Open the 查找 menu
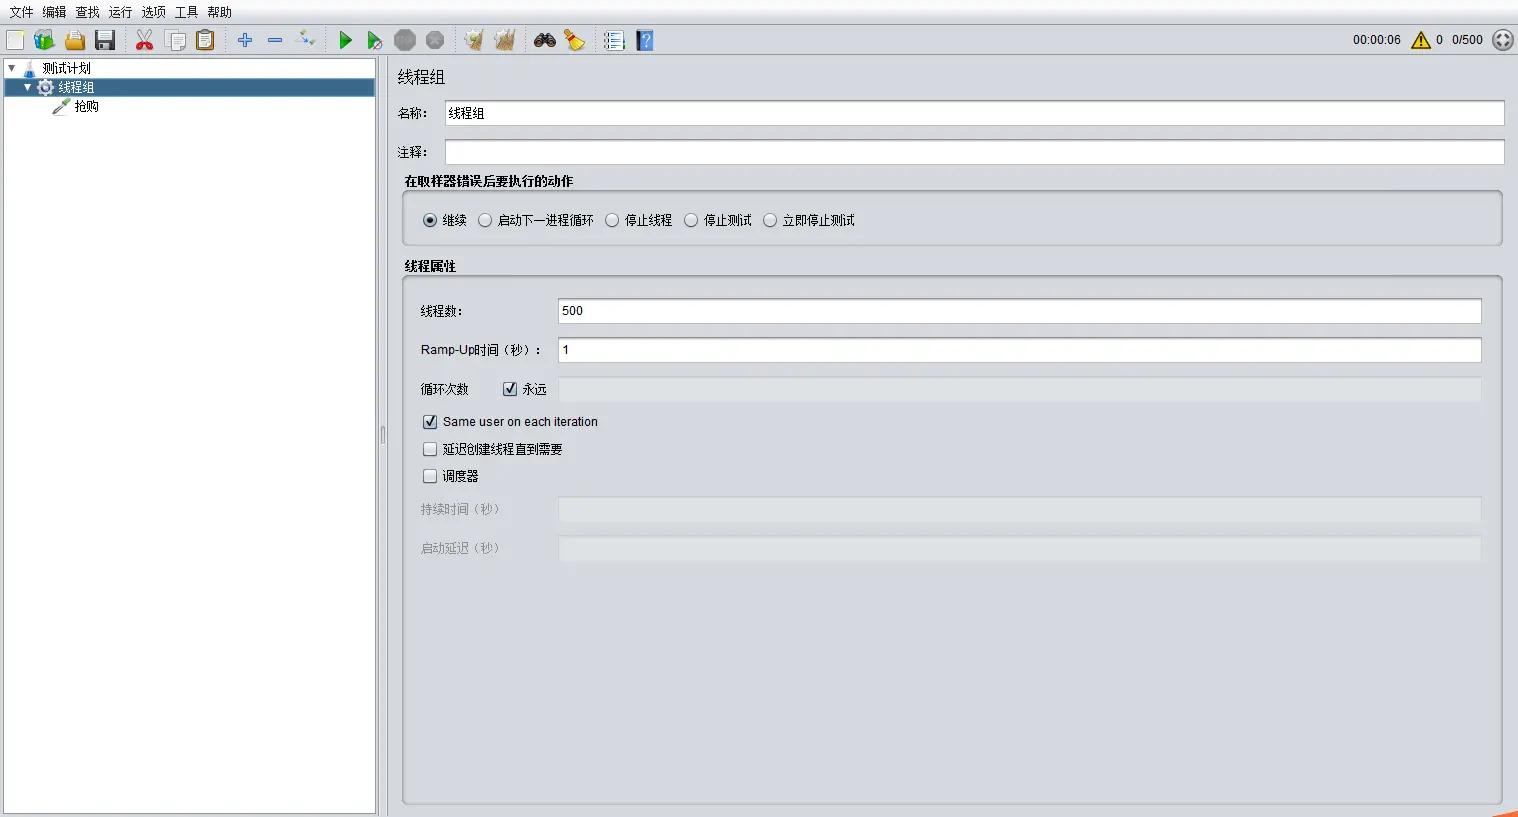The height and width of the screenshot is (817, 1518). 88,12
